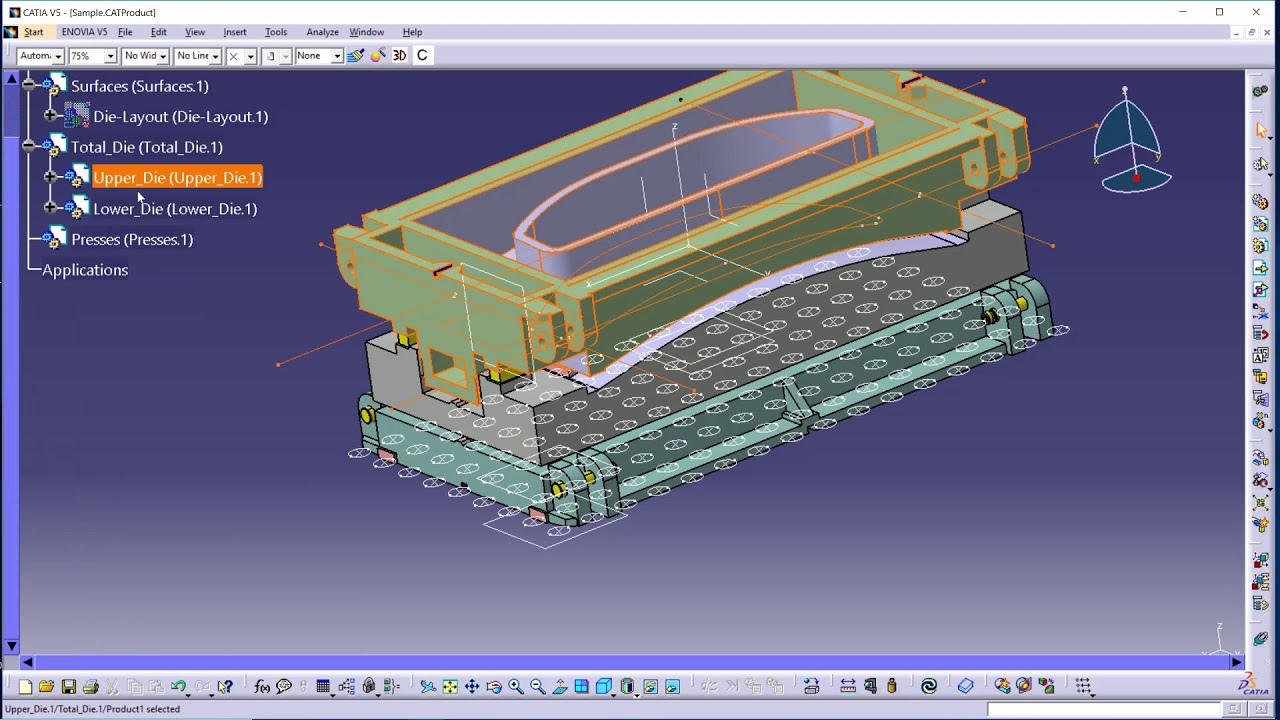The height and width of the screenshot is (720, 1280).
Task: Select Presses (Presses.1) in the tree
Action: click(132, 239)
